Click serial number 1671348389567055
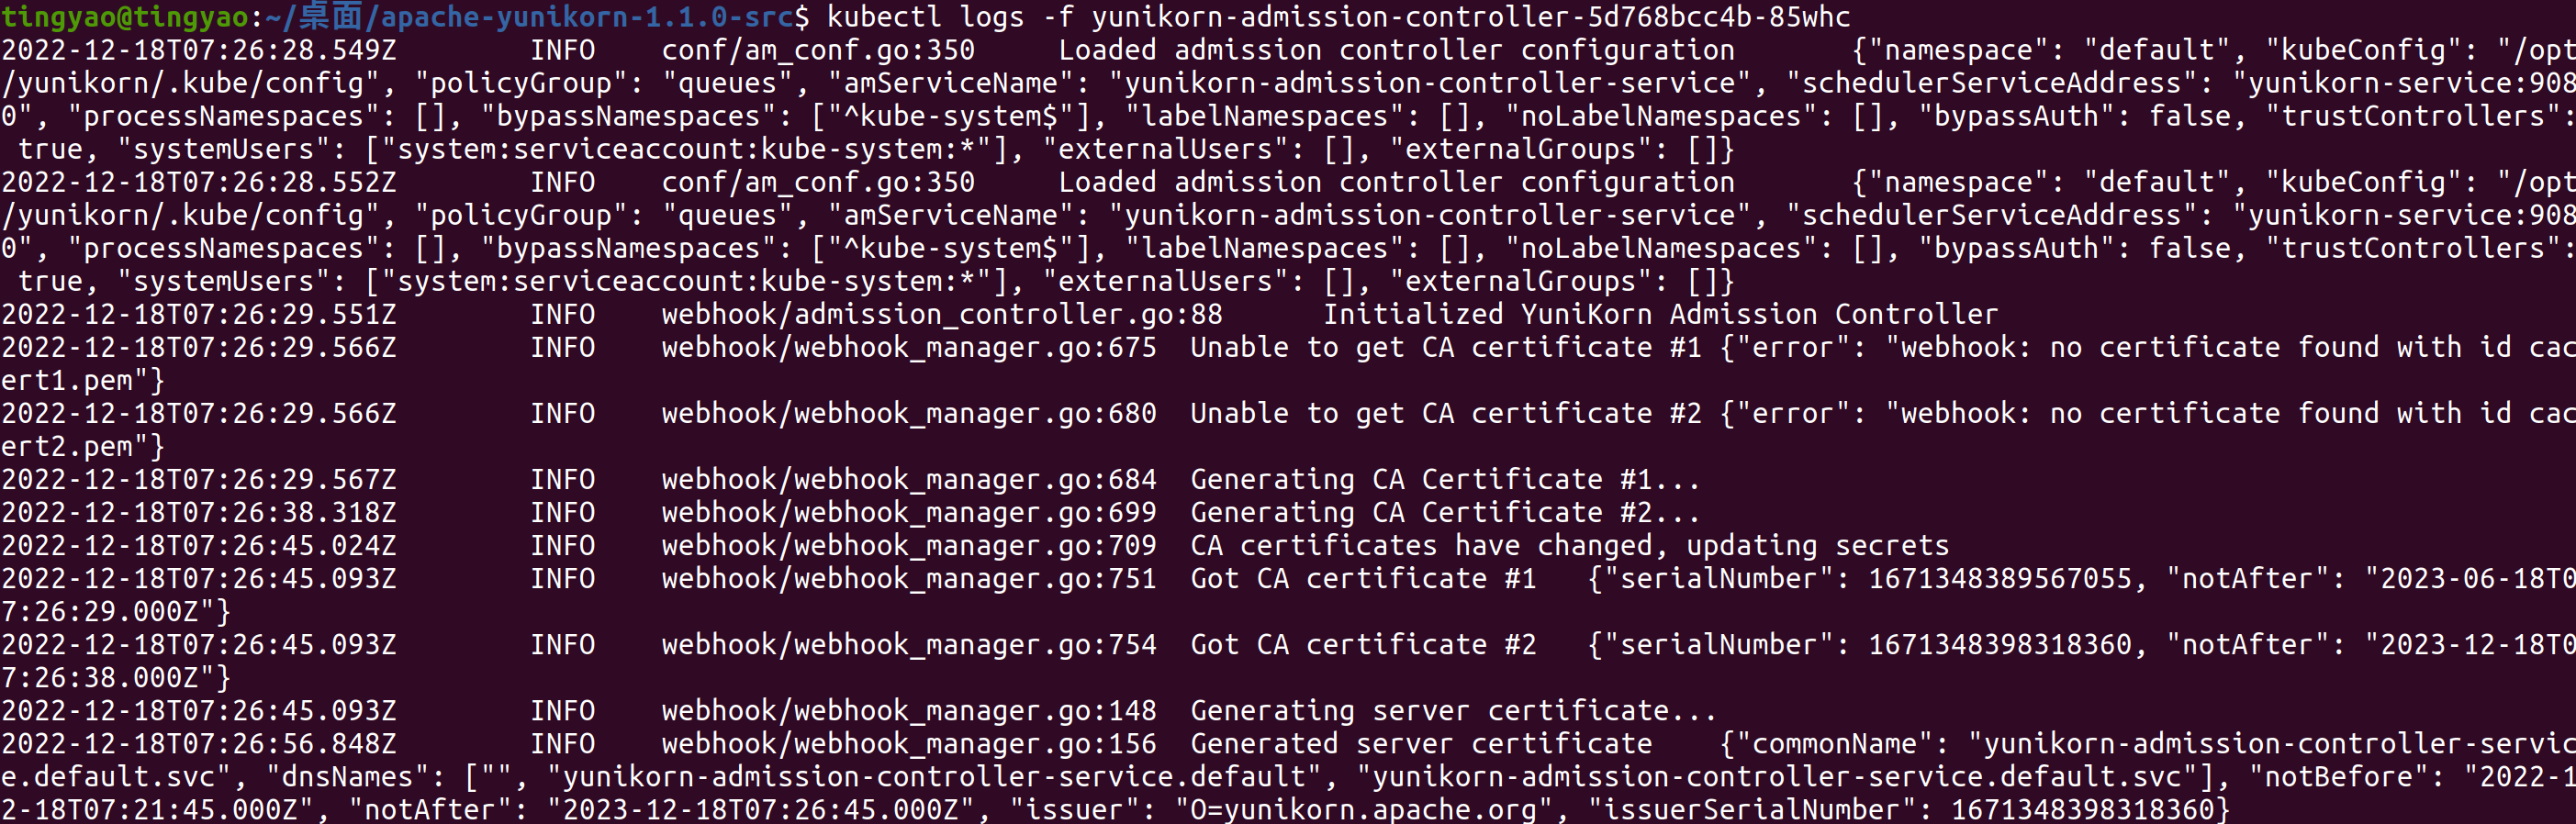The image size is (2576, 824). pos(2000,578)
